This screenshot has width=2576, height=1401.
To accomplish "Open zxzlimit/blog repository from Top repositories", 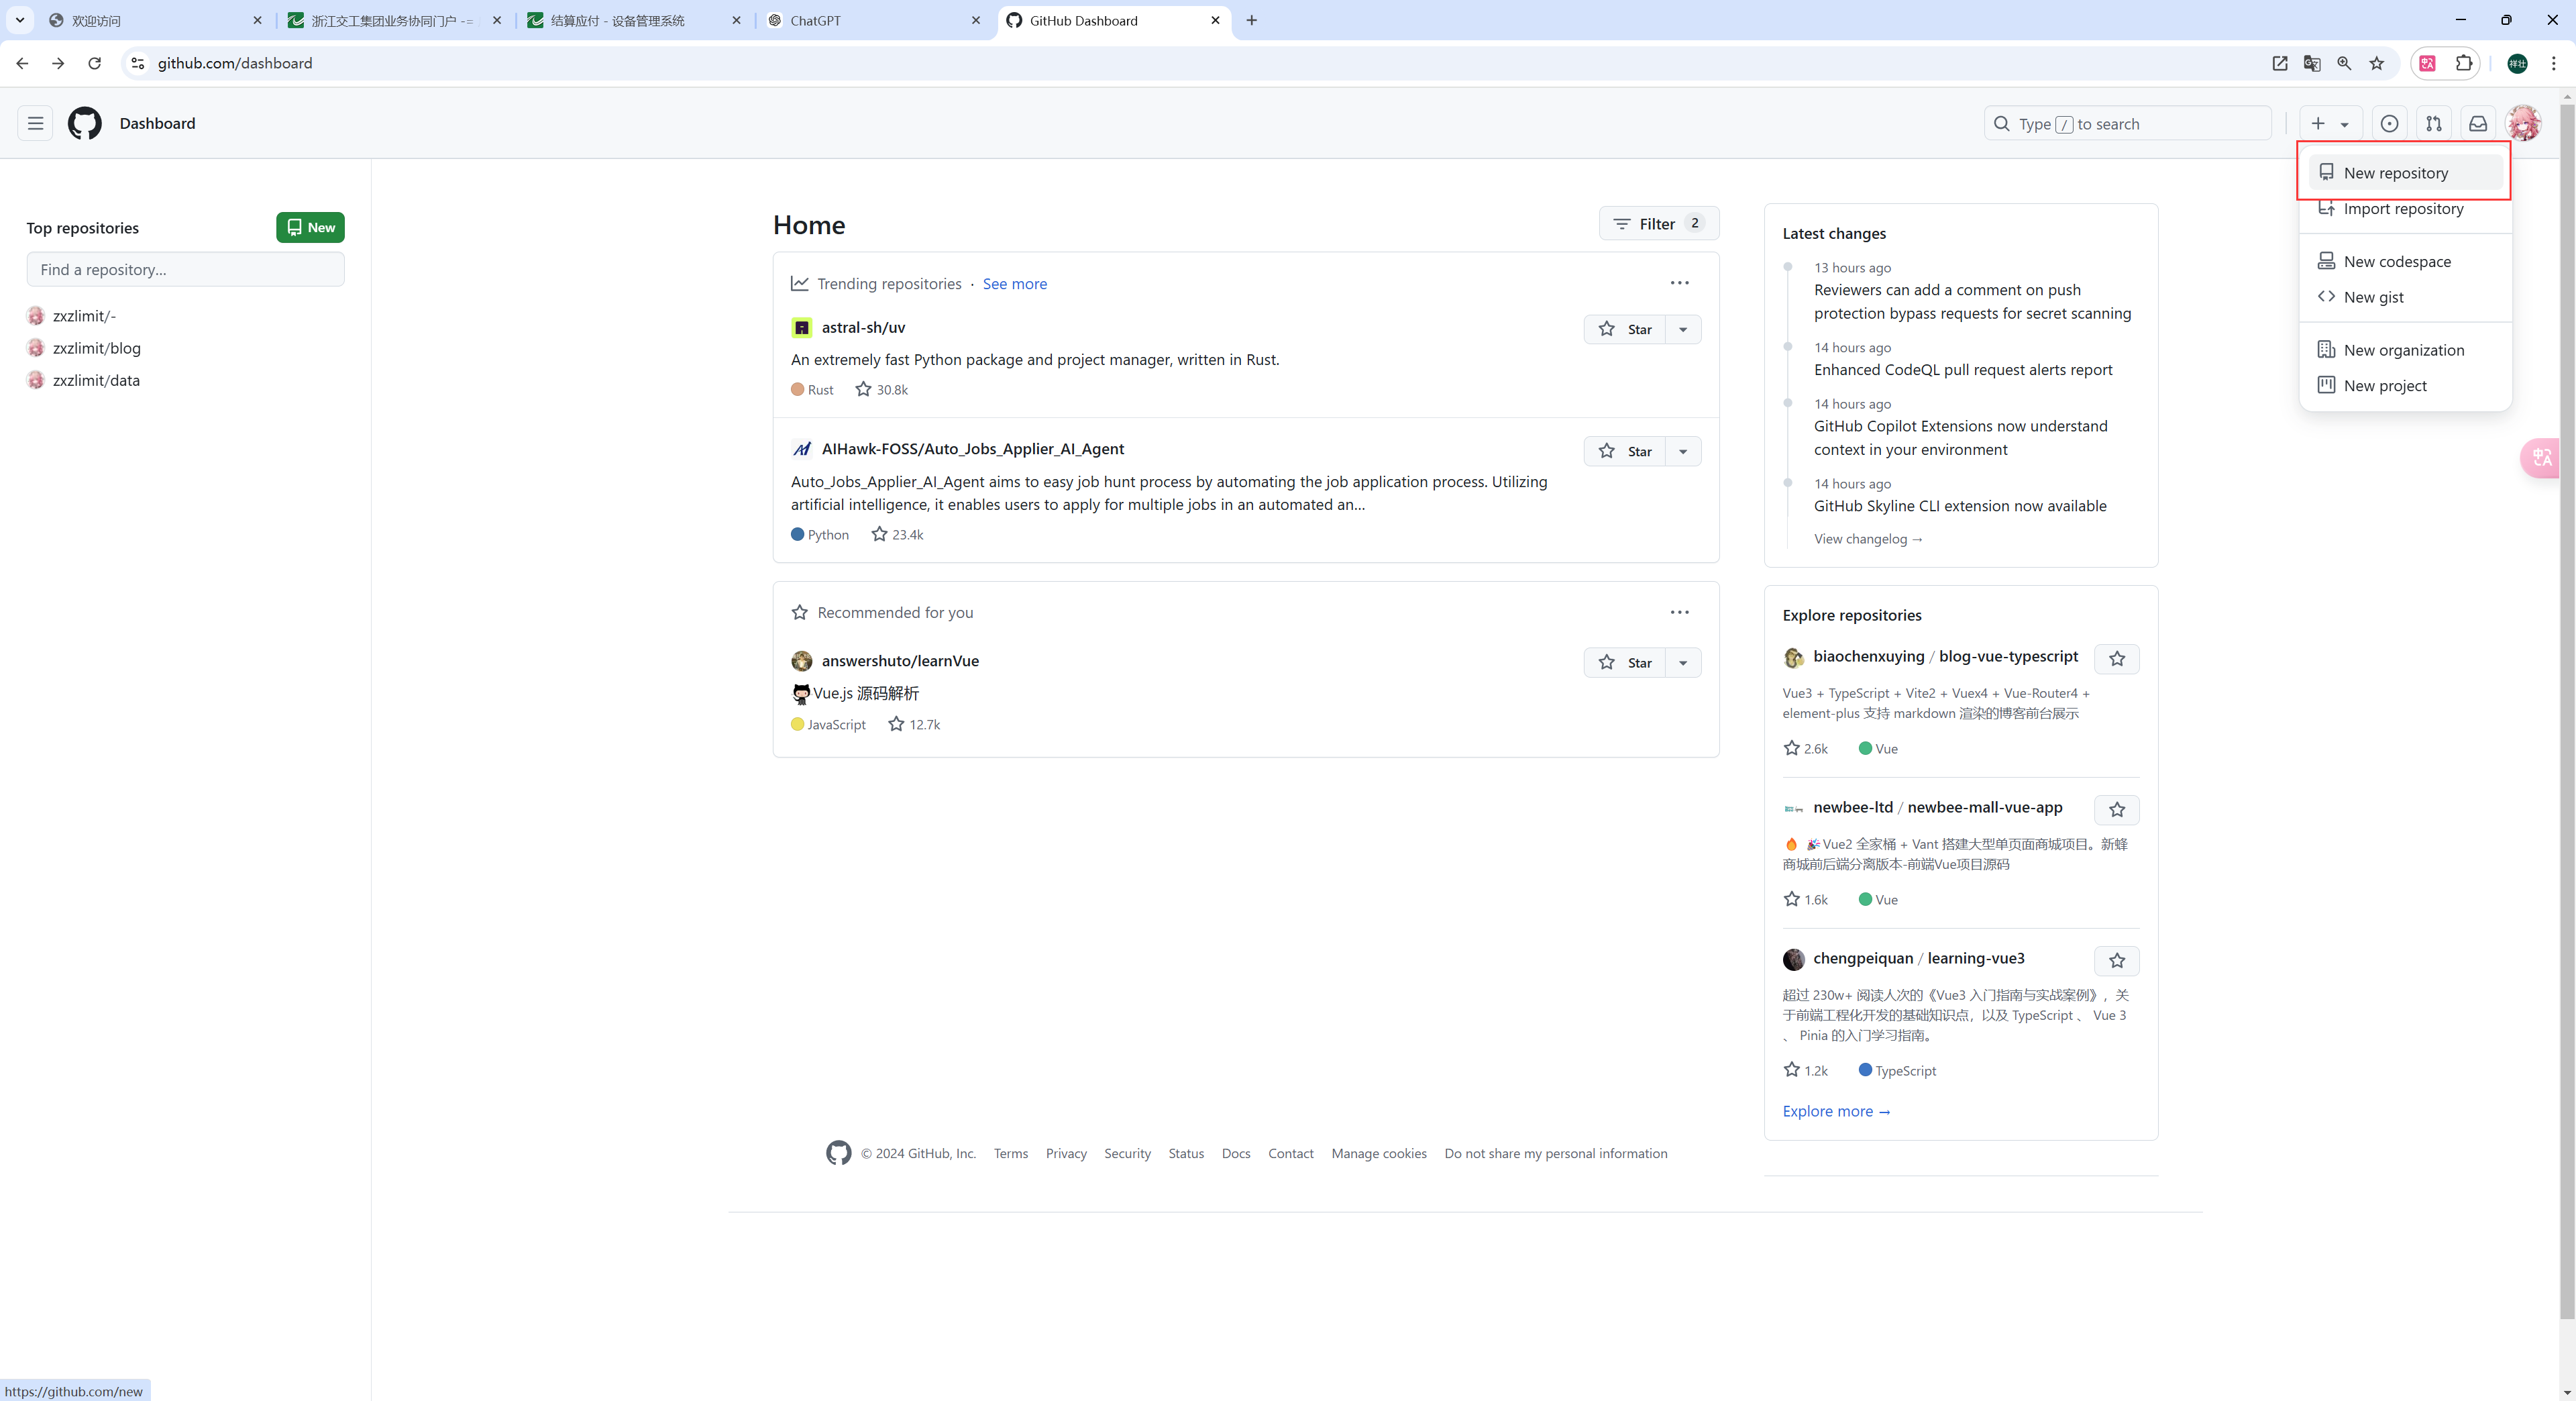I will coord(97,348).
